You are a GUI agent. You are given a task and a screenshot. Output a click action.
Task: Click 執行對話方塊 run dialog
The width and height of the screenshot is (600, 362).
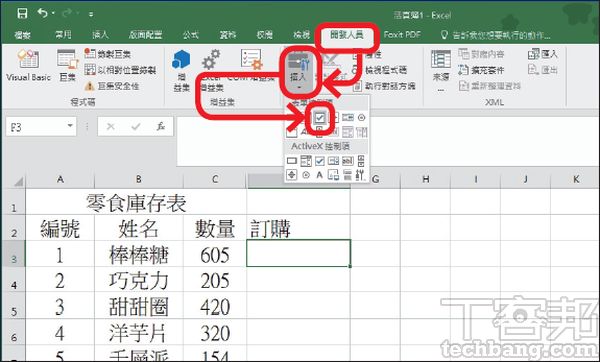click(384, 86)
